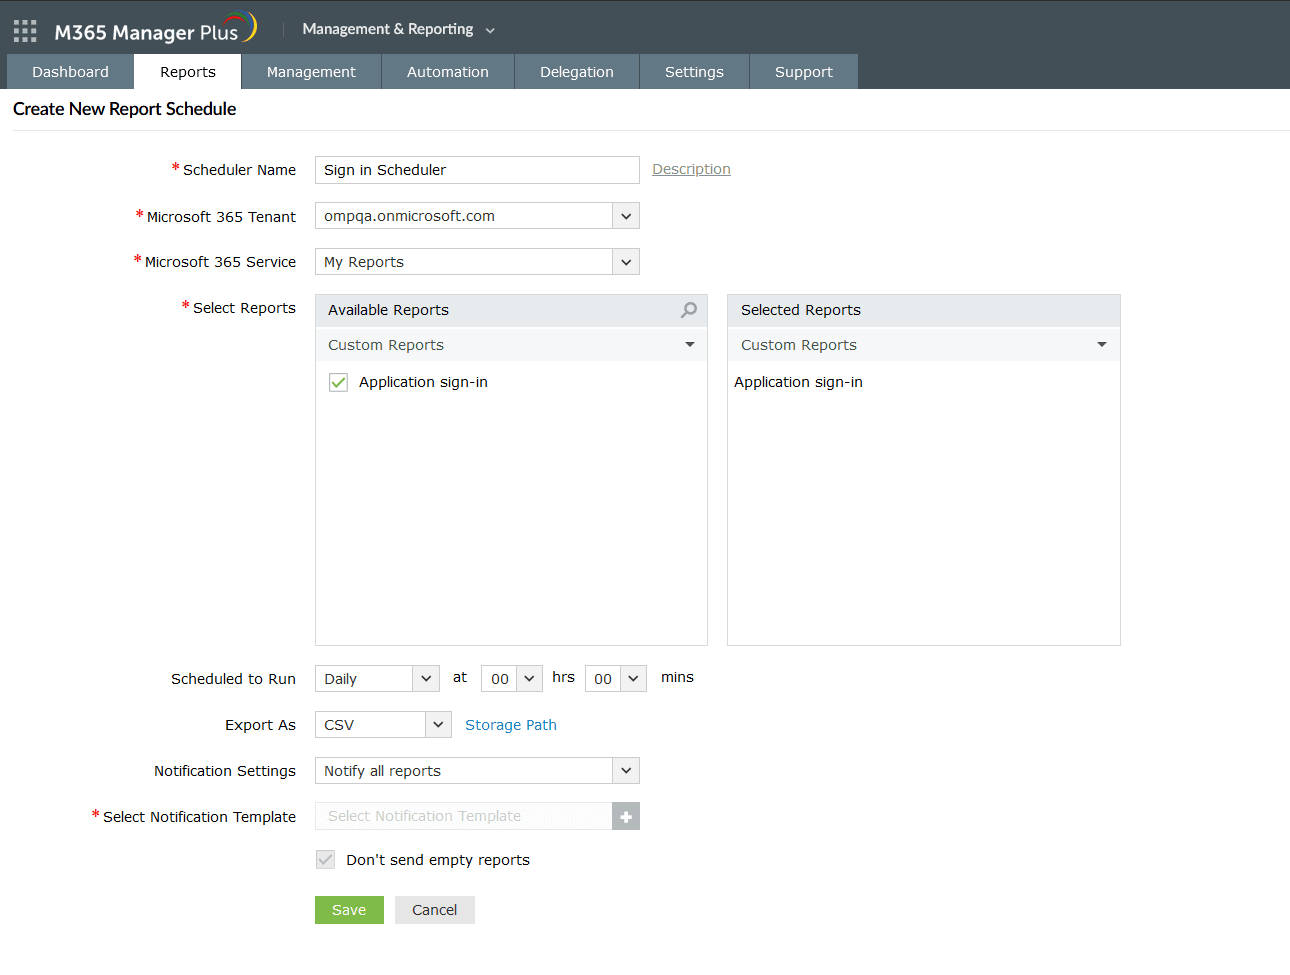Viewport: 1290px width, 975px height.
Task: Select Application sign-in in Selected Reports
Action: 798,382
